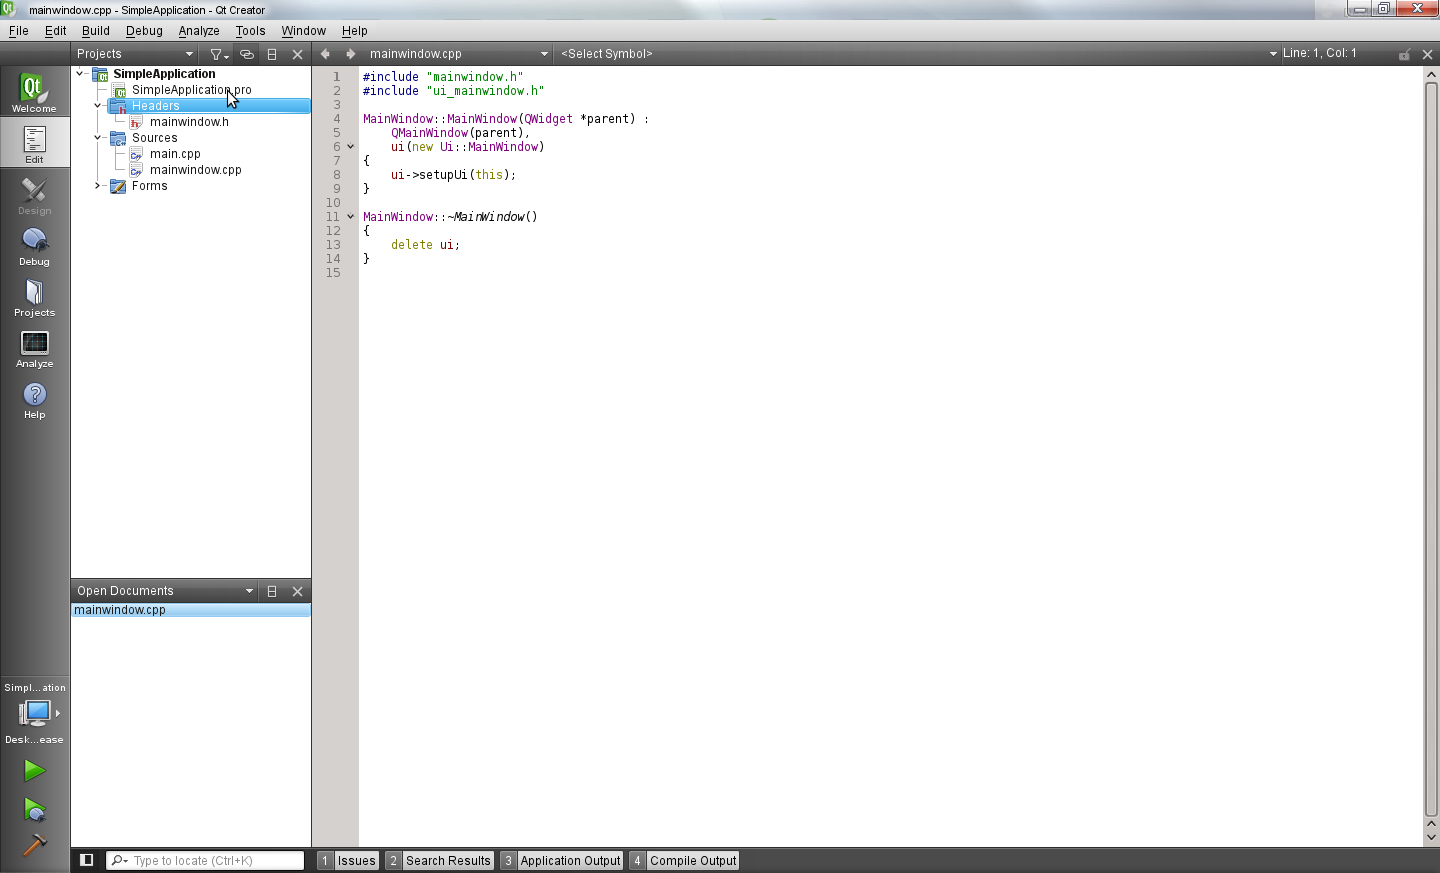Image resolution: width=1440 pixels, height=873 pixels.
Task: Open the Projects view dropdown
Action: [135, 54]
